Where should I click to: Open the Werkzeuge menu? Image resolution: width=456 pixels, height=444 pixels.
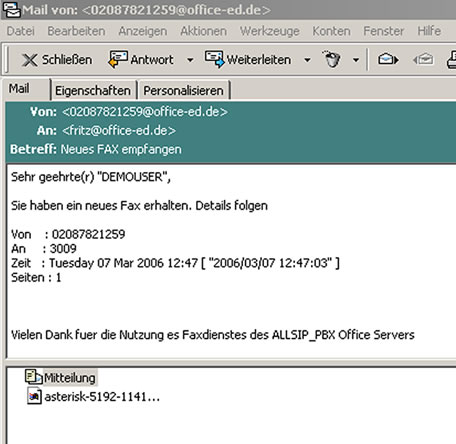270,31
